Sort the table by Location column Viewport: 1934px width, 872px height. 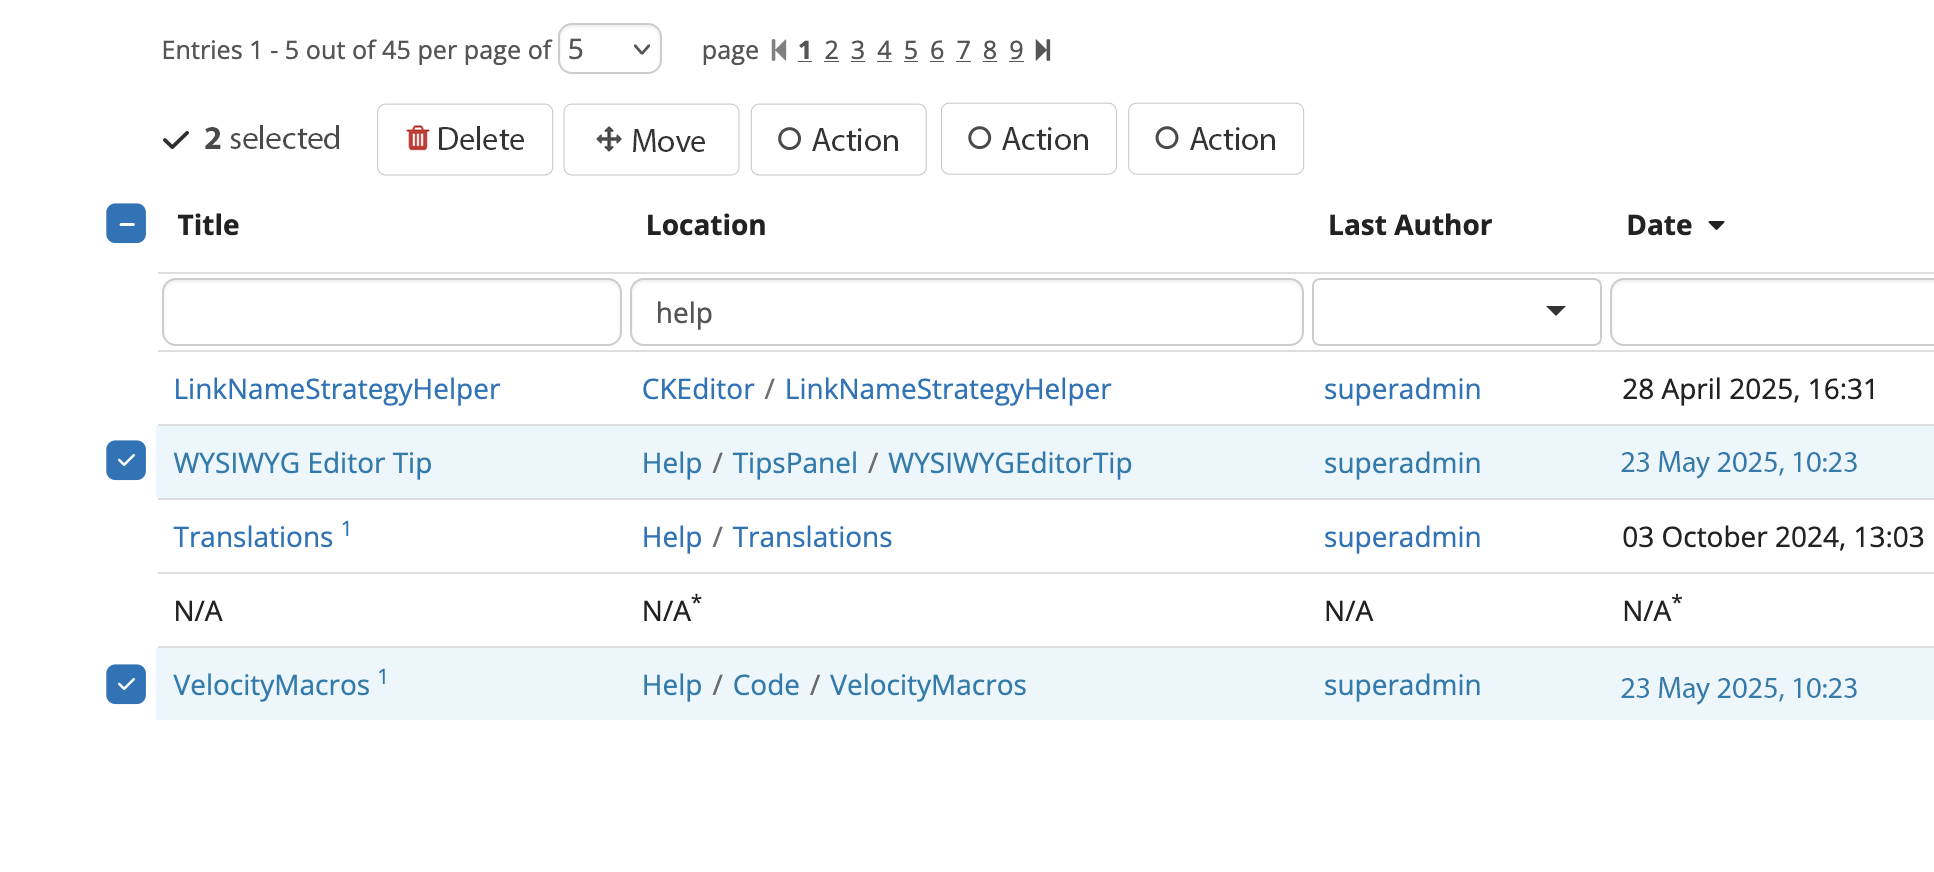705,225
